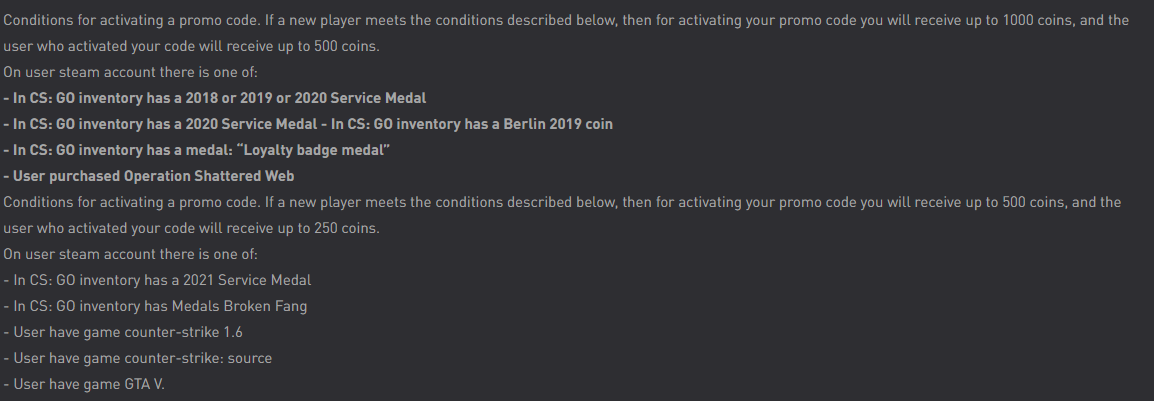Click the first 'Conditions for activating a promo code' paragraph
This screenshot has height=401, width=1154.
pos(566,33)
